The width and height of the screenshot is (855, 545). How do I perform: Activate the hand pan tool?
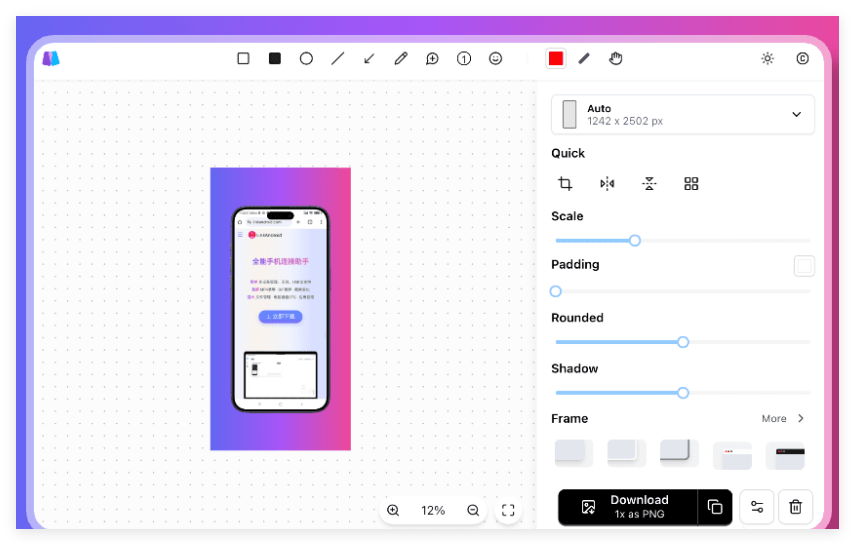616,58
